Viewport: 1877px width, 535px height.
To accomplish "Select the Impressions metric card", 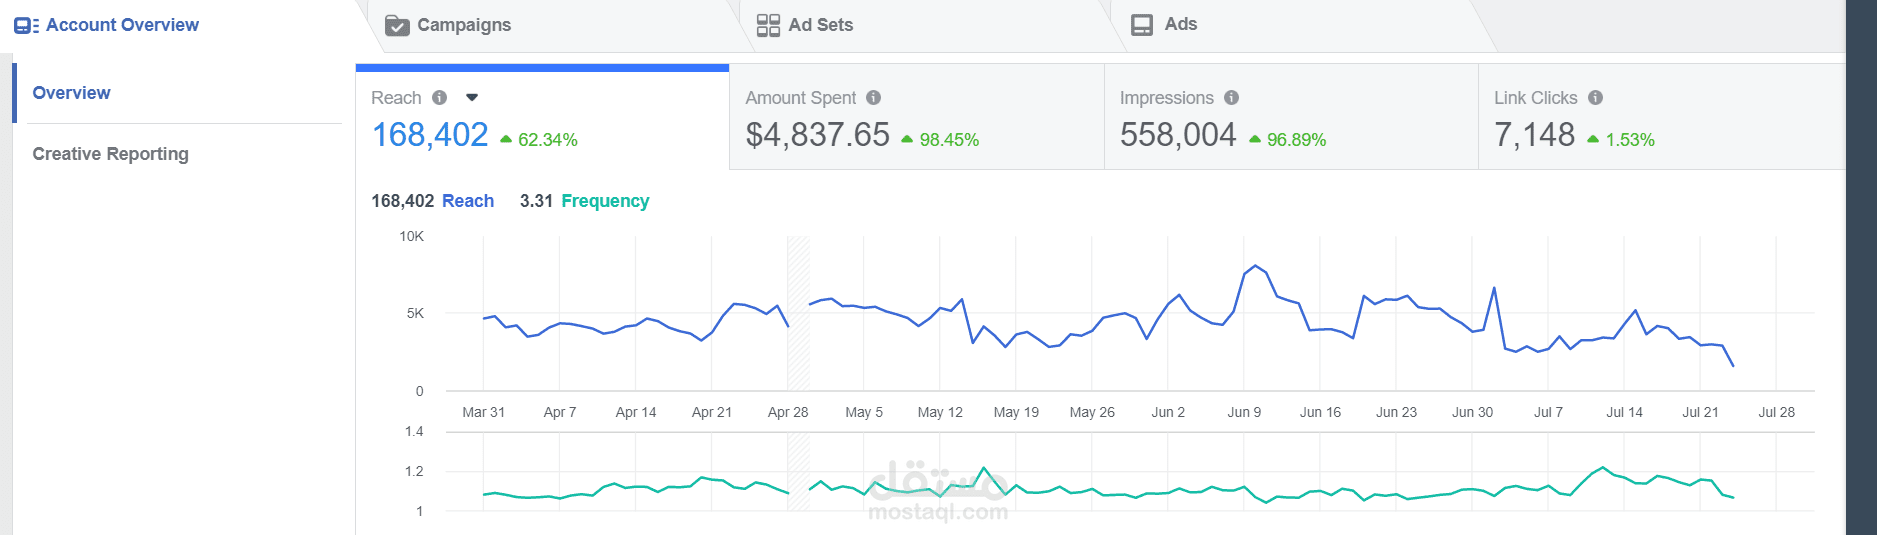I will coord(1290,118).
